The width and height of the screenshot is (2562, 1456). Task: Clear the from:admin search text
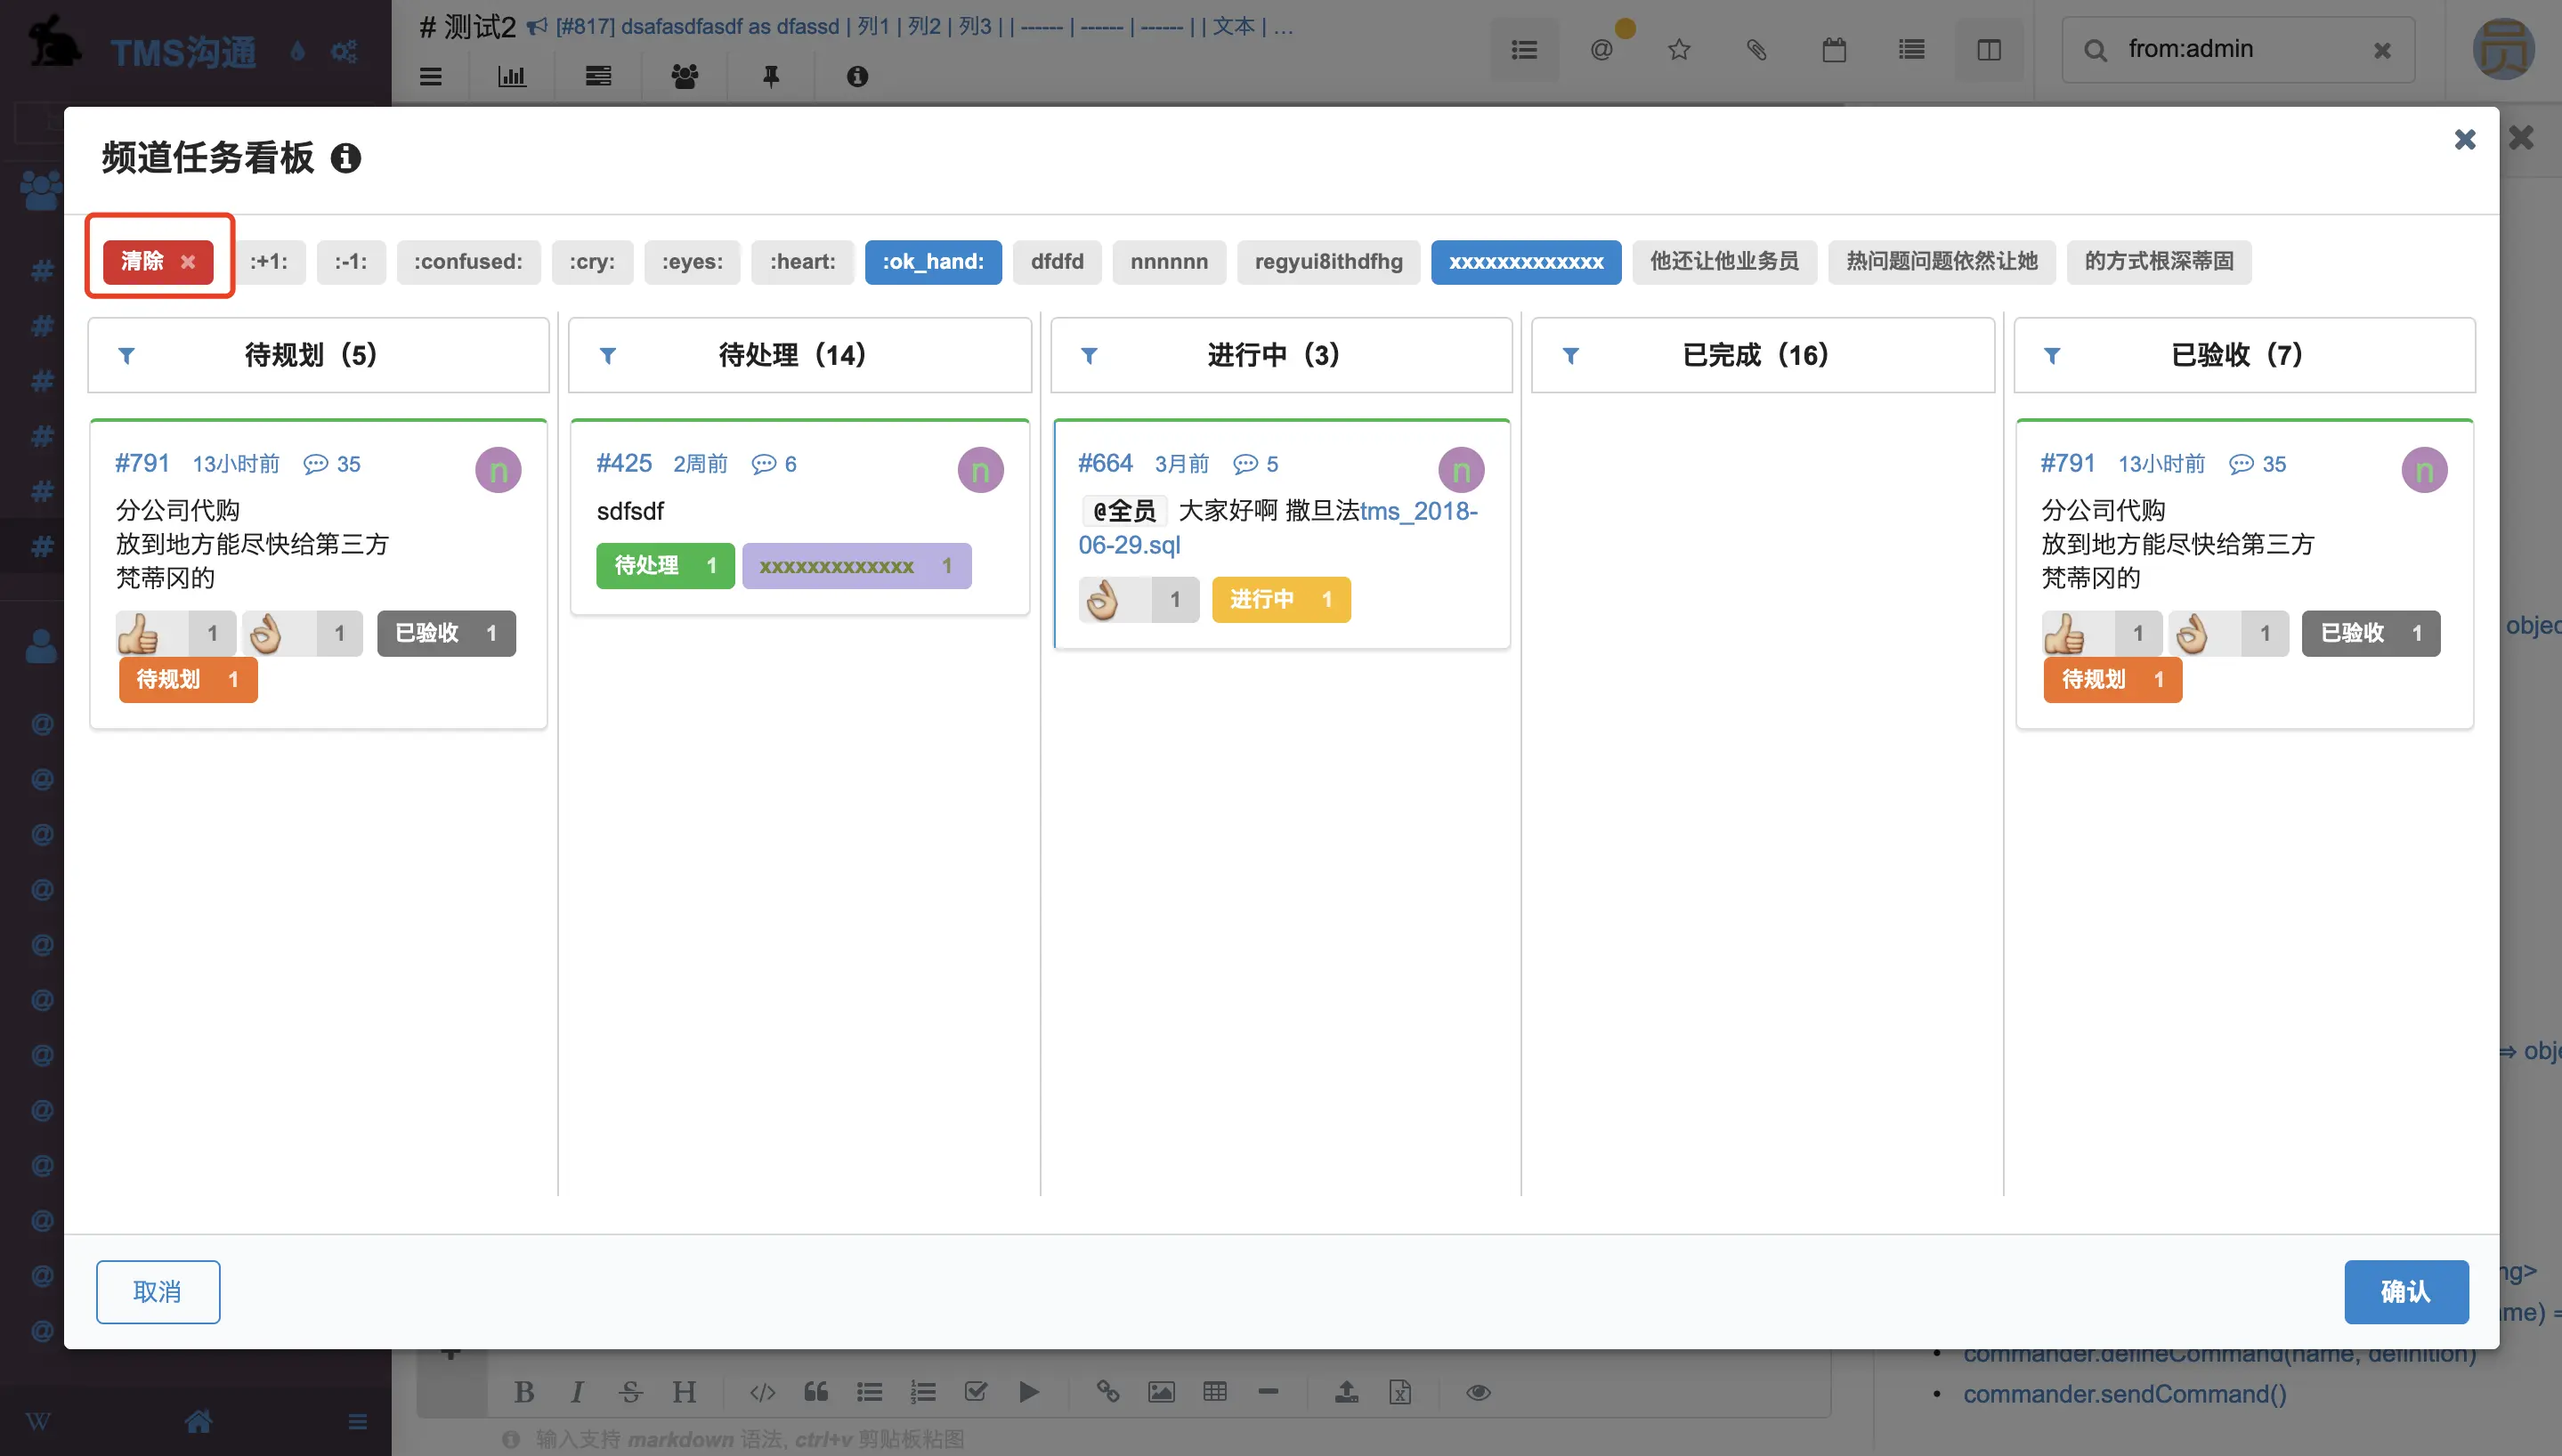pyautogui.click(x=2382, y=51)
